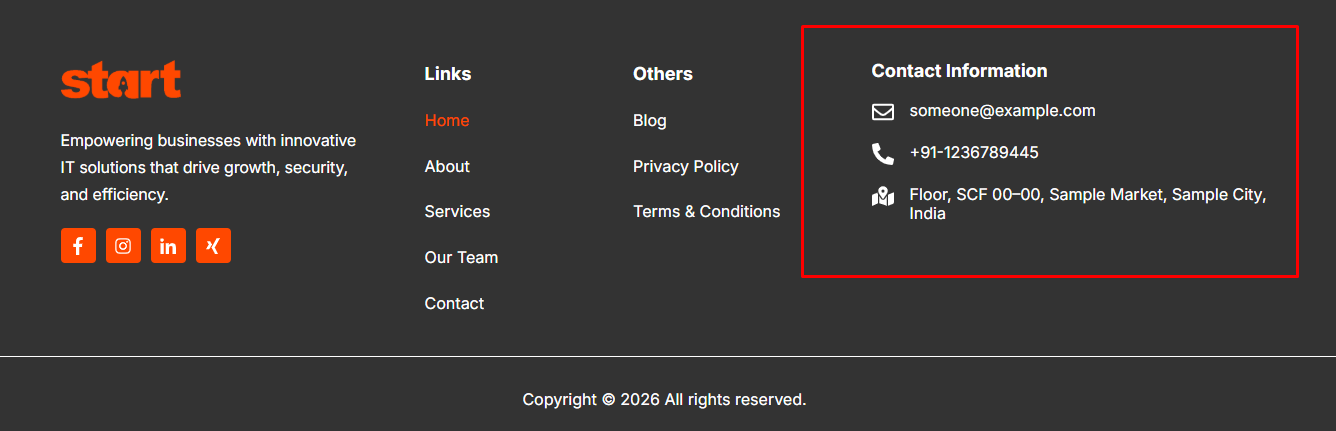Click the Facebook social icon
Viewport: 1336px width, 431px height.
78,246
